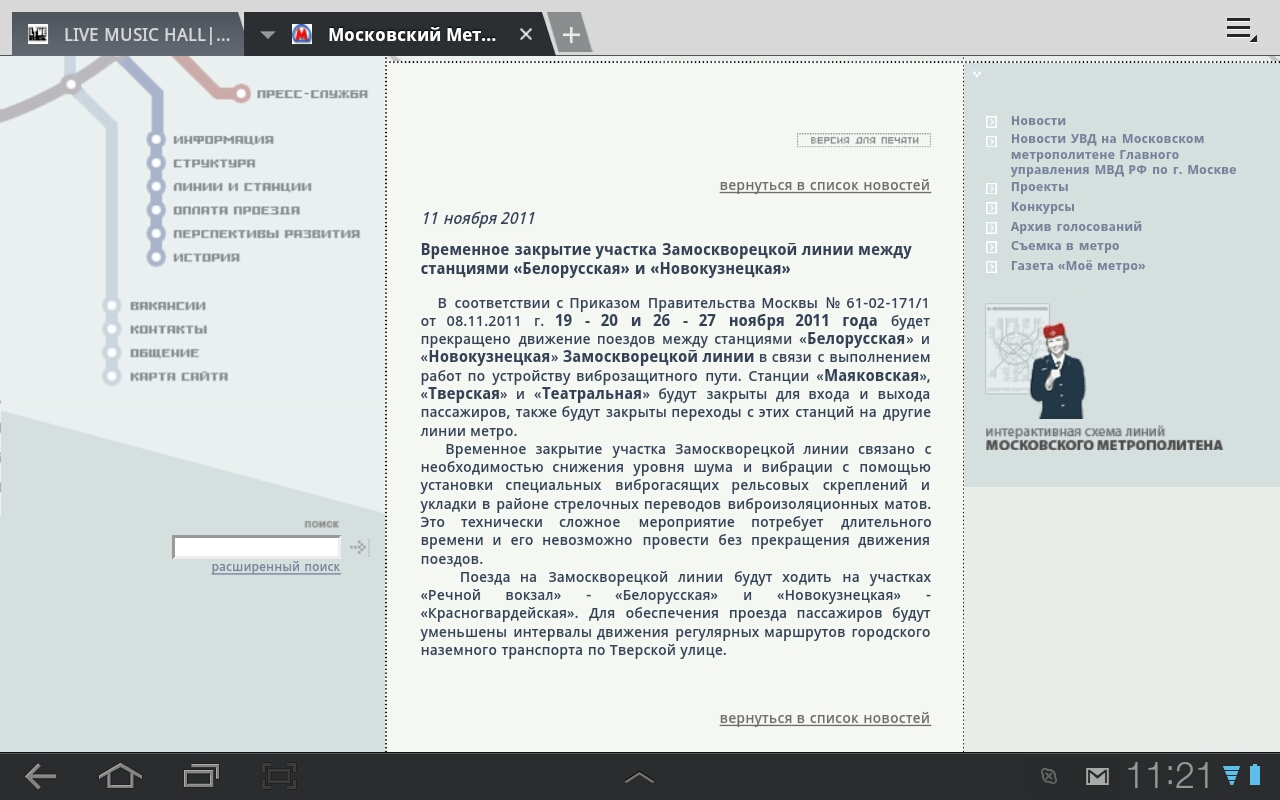Screen dimensions: 1280x800
Task: Open интерактивная схема линий Московского метрополитена caption
Action: click(1104, 438)
